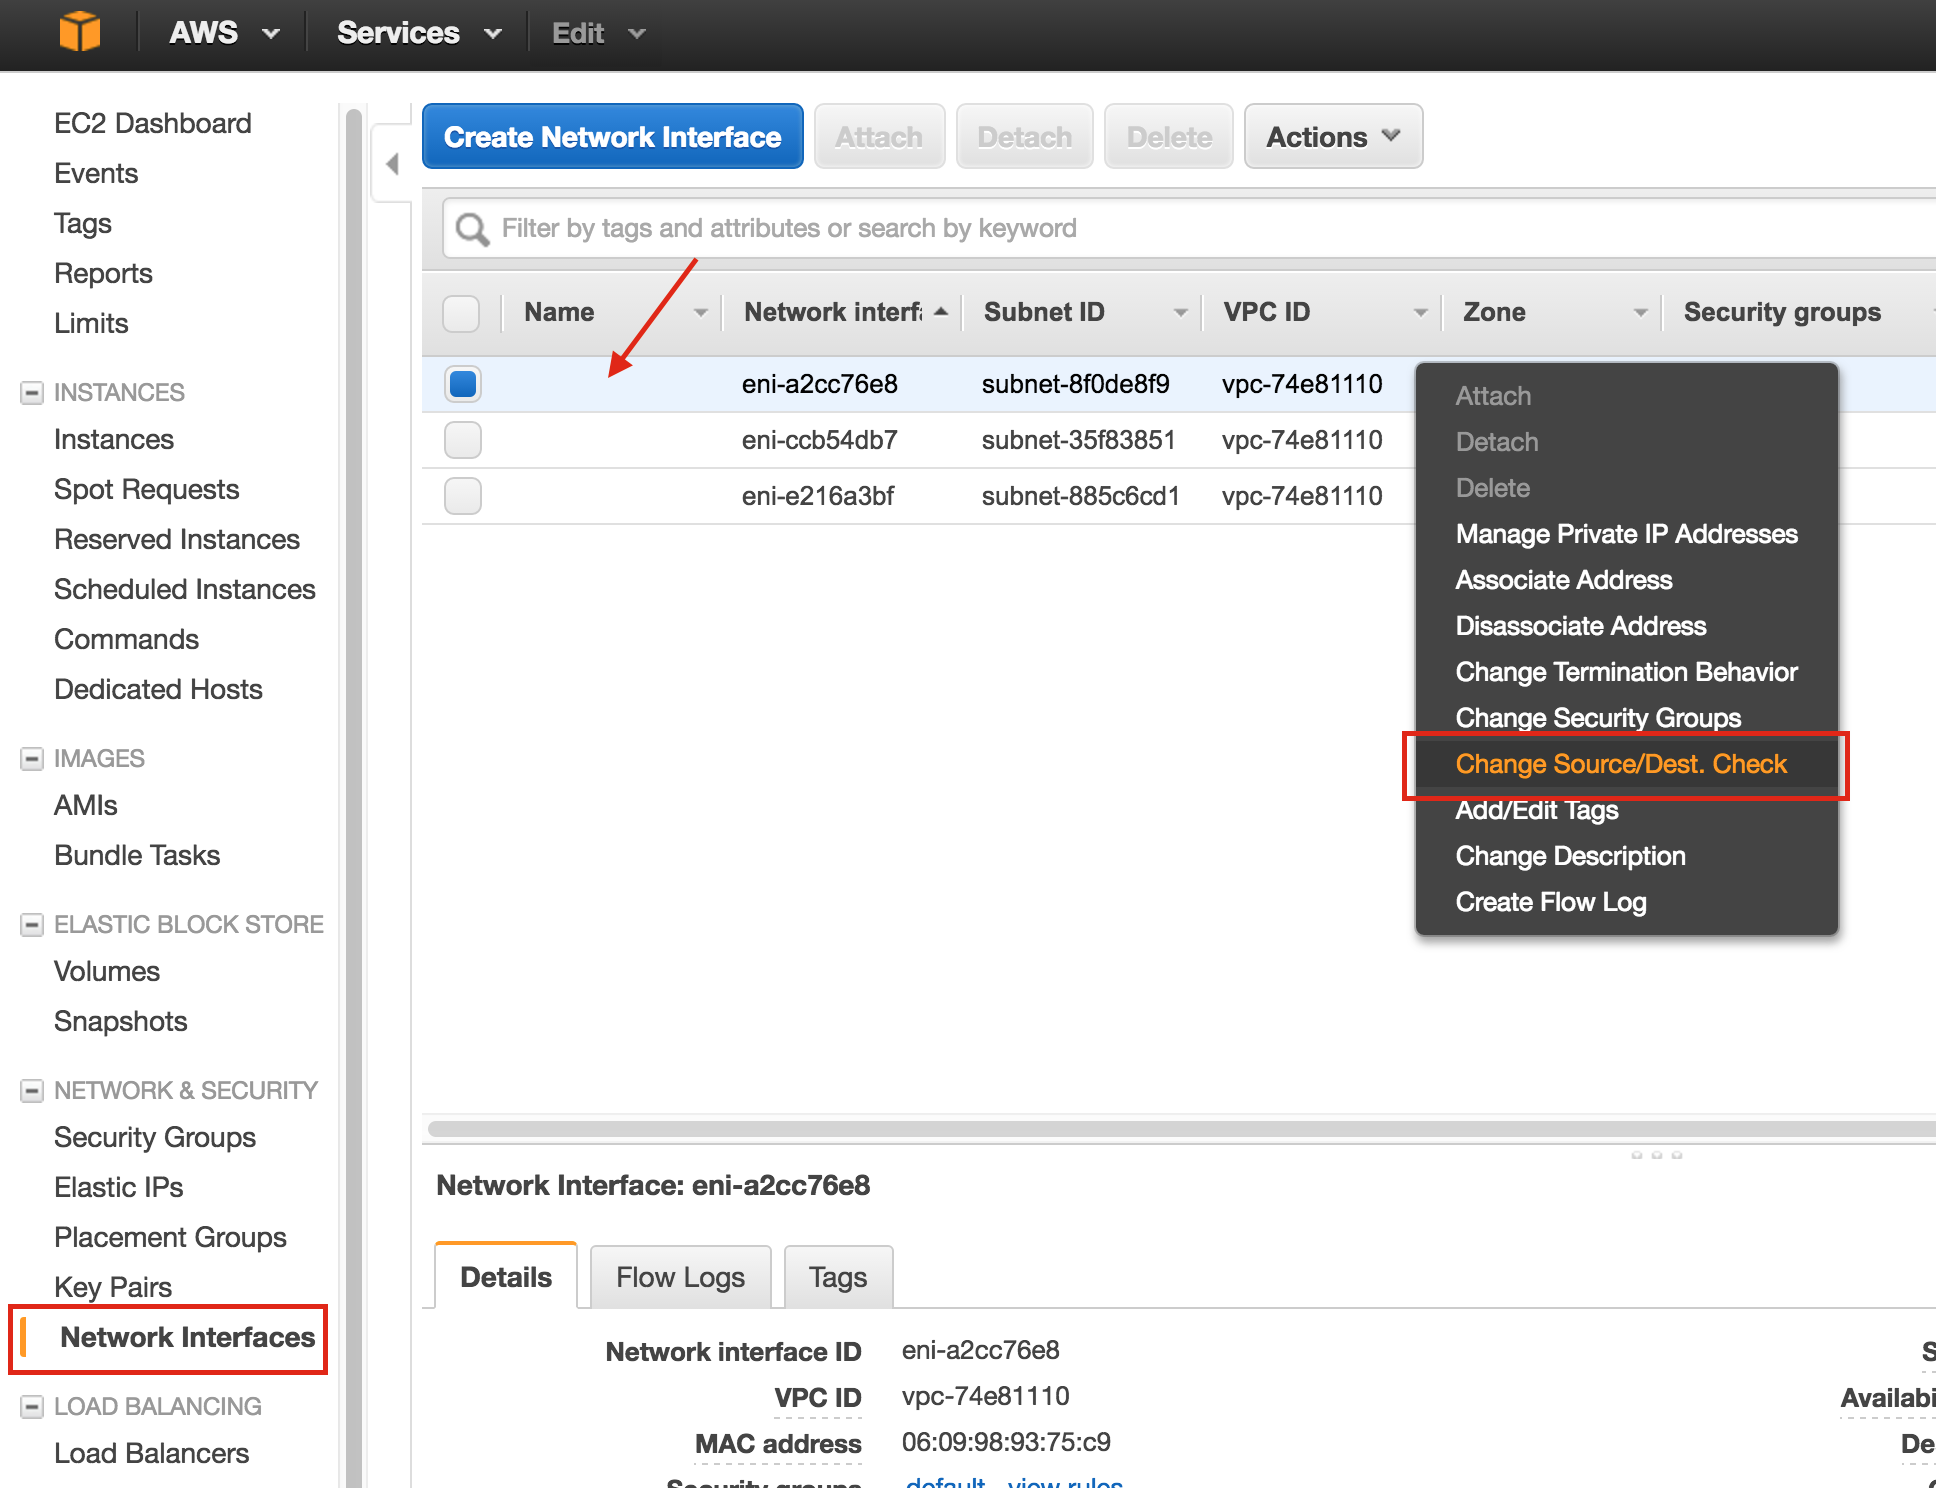This screenshot has height=1488, width=1936.
Task: Open the Zone column dropdown arrow
Action: coord(1641,313)
